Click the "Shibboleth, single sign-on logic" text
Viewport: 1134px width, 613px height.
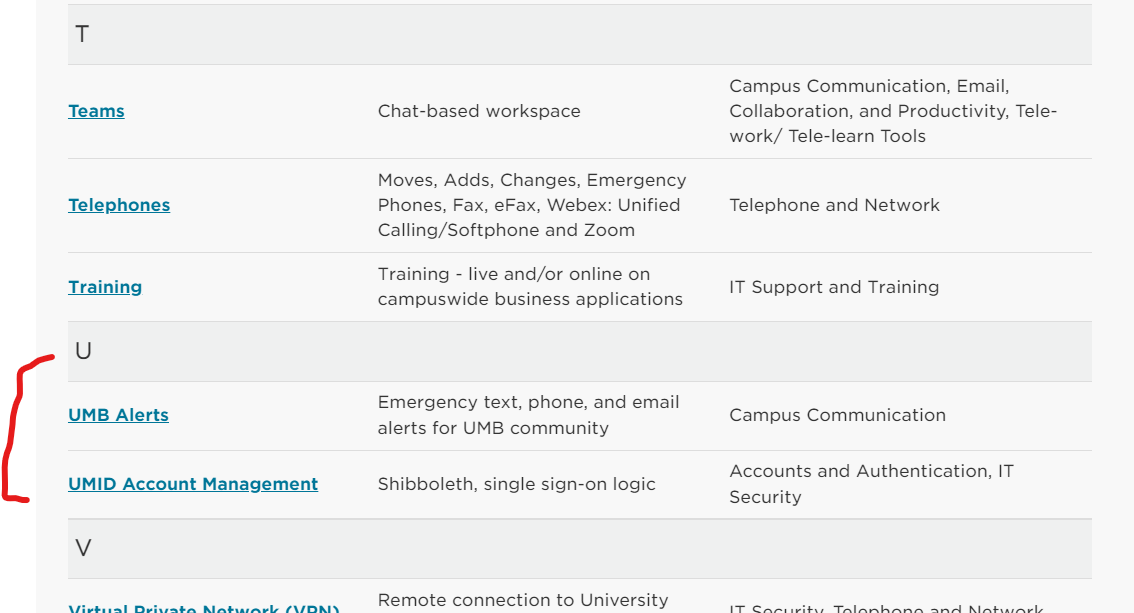point(516,484)
